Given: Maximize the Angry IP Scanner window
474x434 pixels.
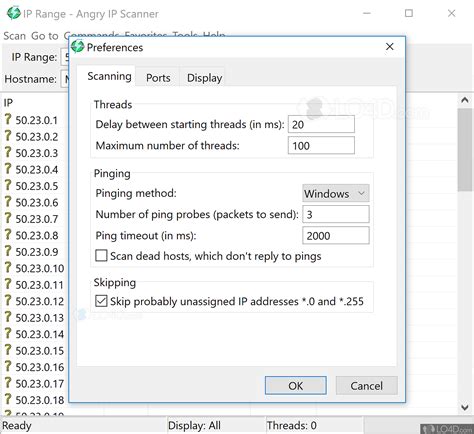Looking at the screenshot, I should 409,13.
